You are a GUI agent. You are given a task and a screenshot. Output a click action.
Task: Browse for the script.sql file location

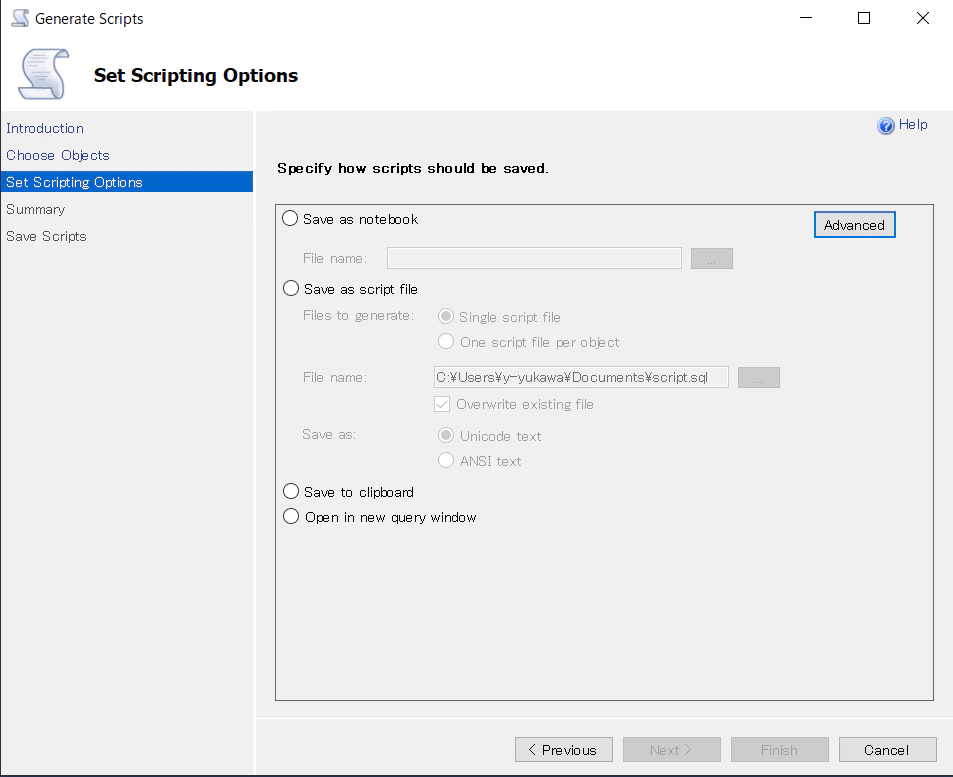(759, 377)
